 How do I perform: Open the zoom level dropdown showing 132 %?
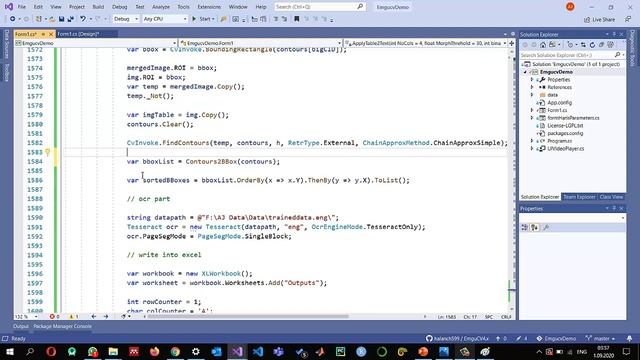point(27,317)
